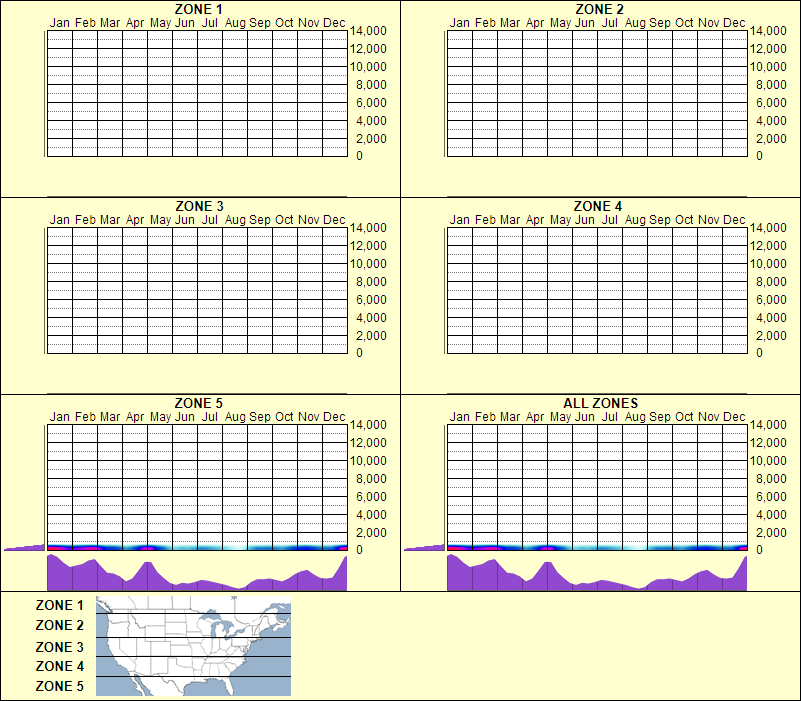The height and width of the screenshot is (701, 801).
Task: Click the ZONE 4 chart title
Action: coord(601,206)
